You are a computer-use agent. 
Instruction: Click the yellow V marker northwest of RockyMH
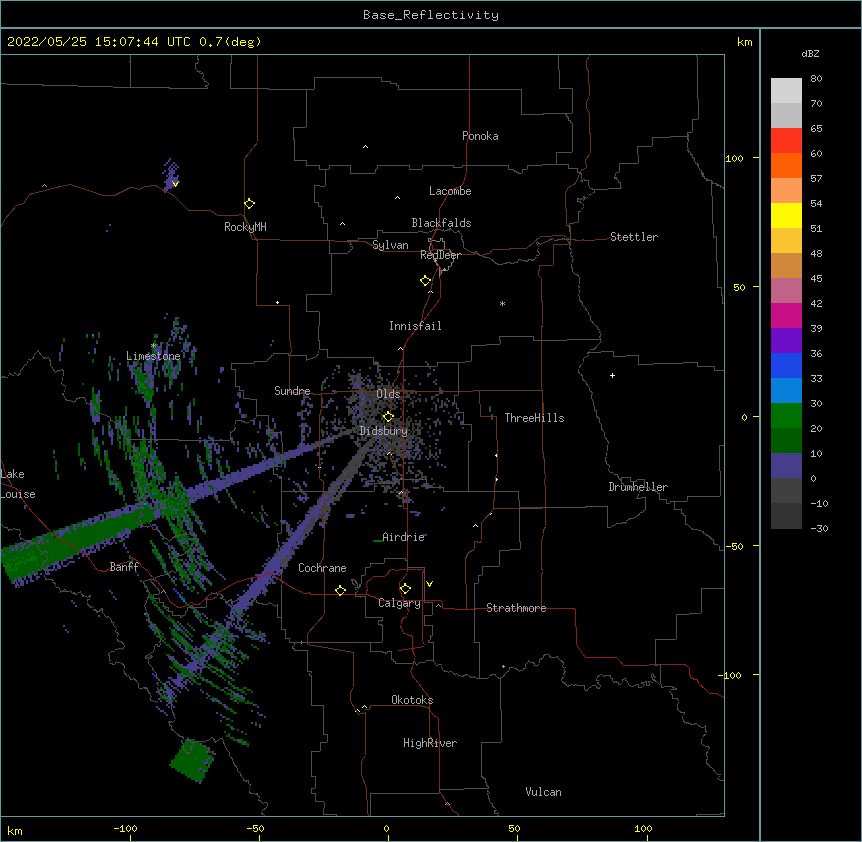coord(175,184)
